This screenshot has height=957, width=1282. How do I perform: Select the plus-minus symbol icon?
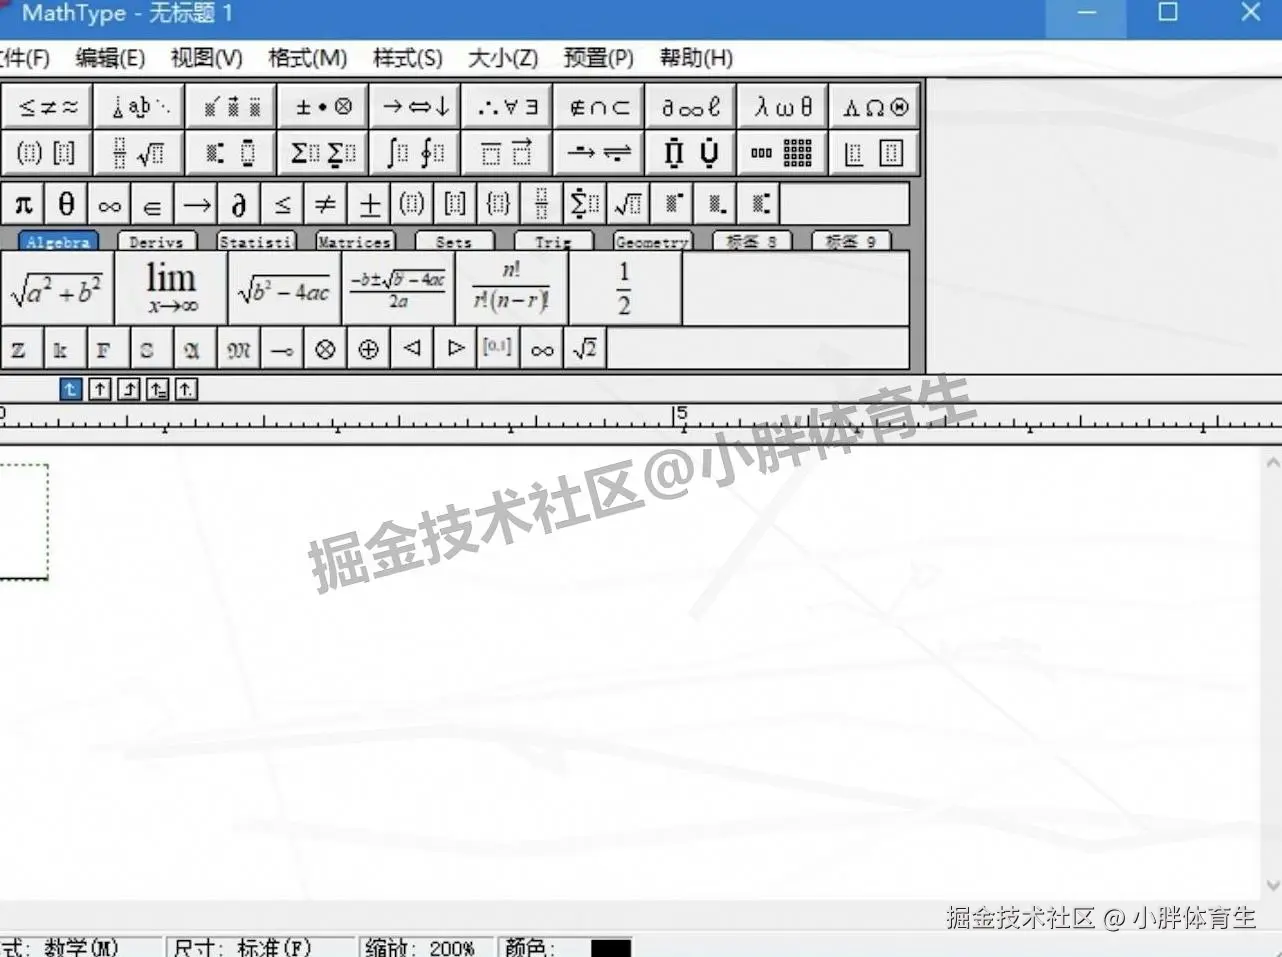(369, 204)
